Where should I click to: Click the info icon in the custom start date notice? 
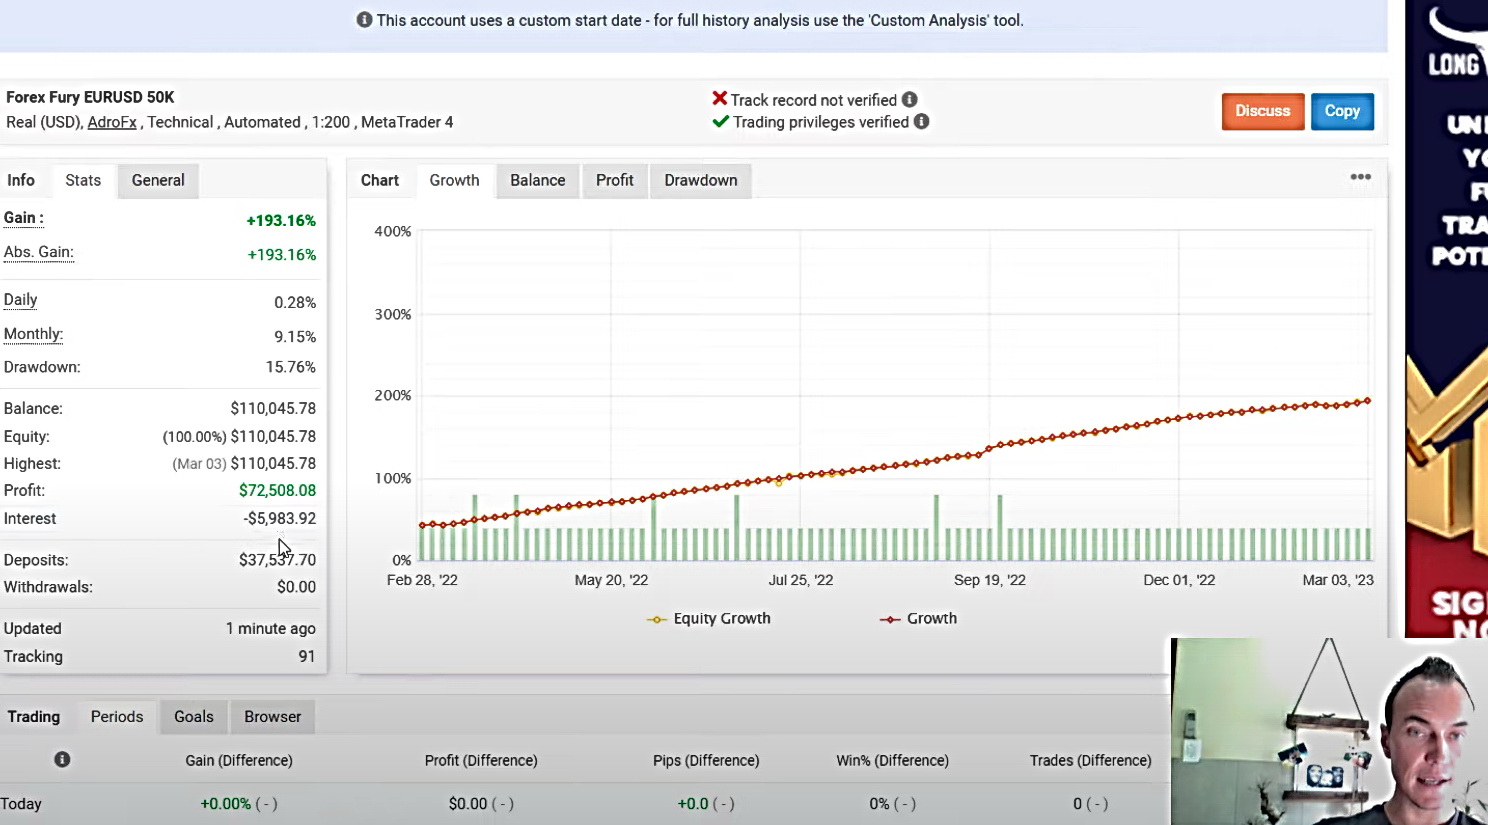(x=364, y=20)
